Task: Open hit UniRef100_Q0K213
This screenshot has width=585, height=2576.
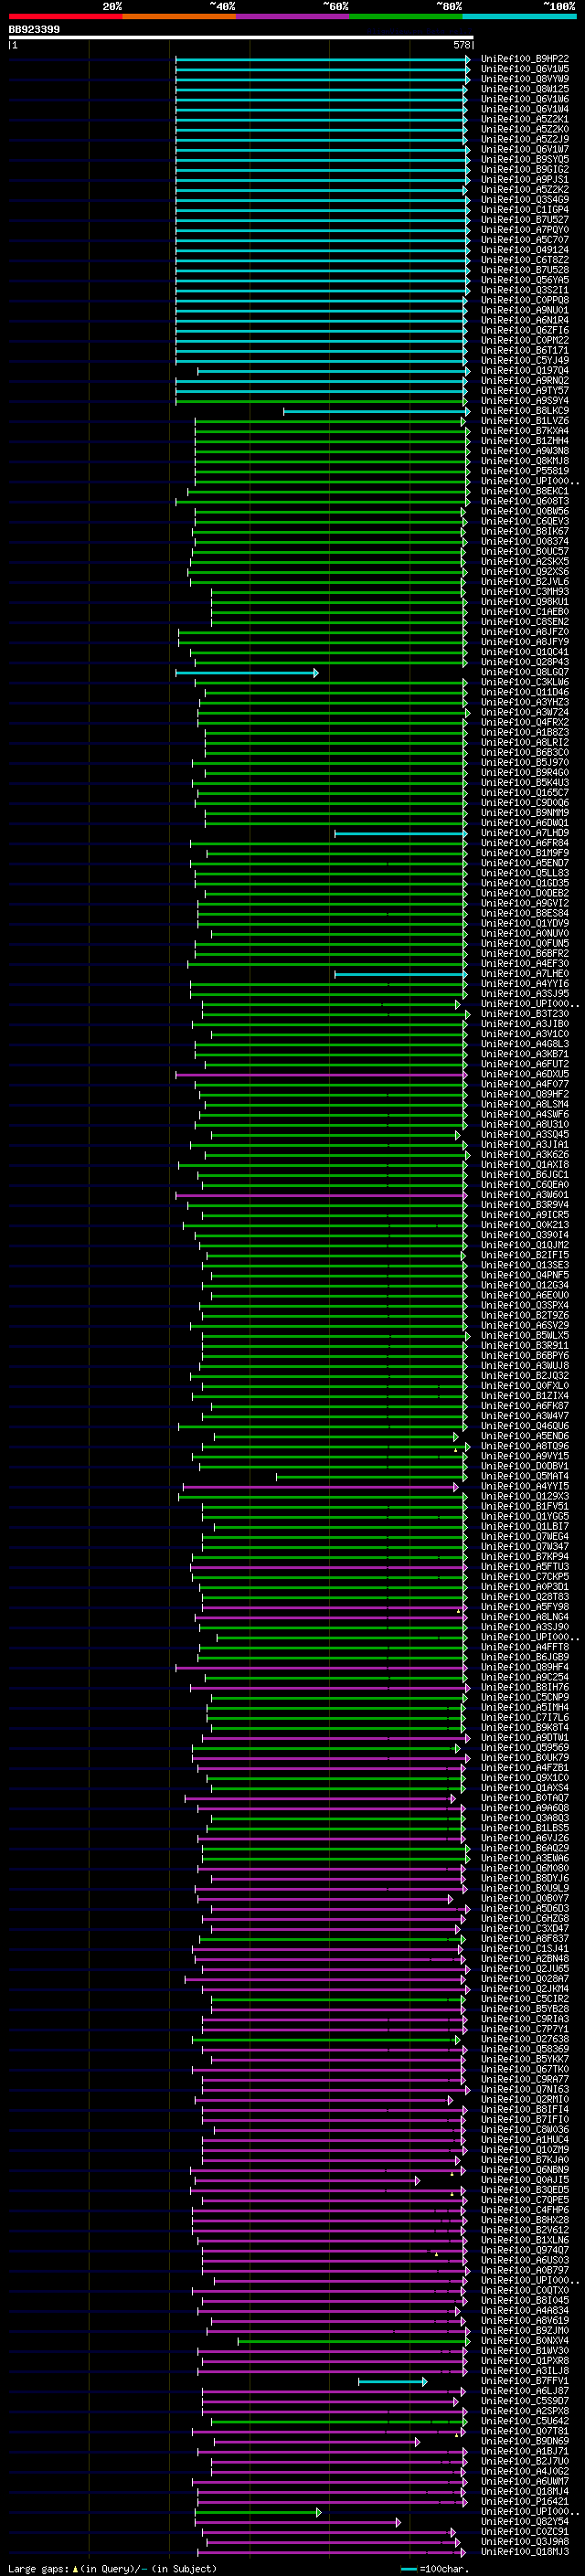Action: click(525, 1225)
